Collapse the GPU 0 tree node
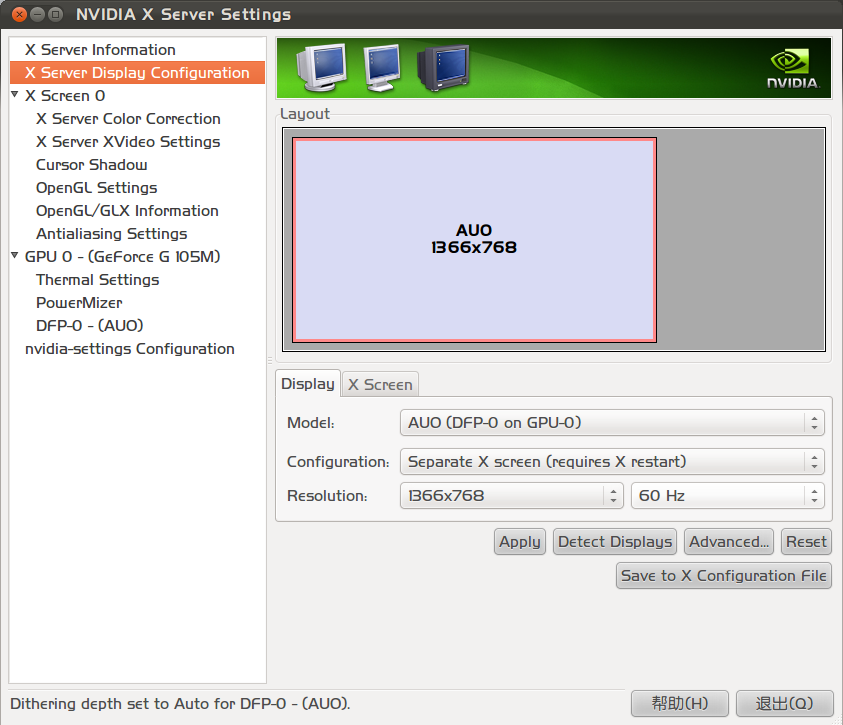The image size is (843, 725). point(15,256)
